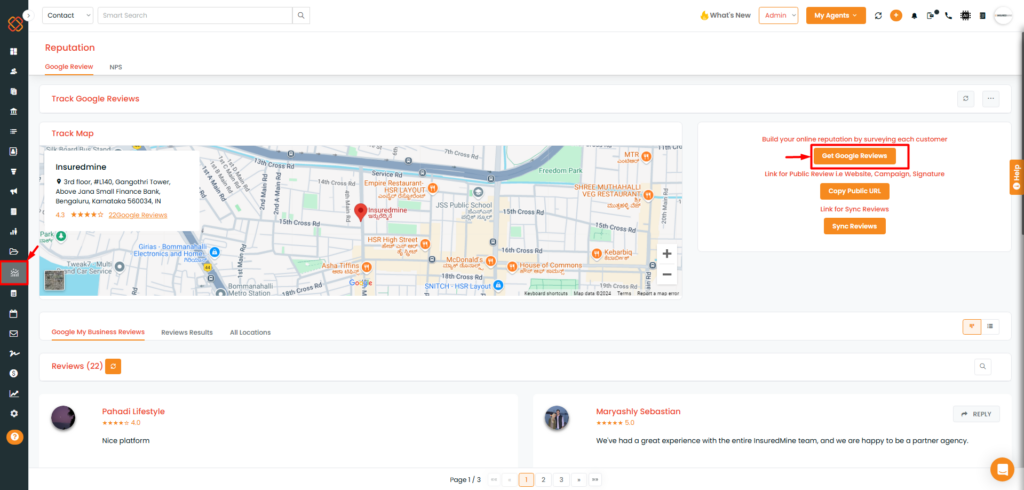1024x490 pixels.
Task: Open the user profile avatar
Action: click(x=1003, y=15)
